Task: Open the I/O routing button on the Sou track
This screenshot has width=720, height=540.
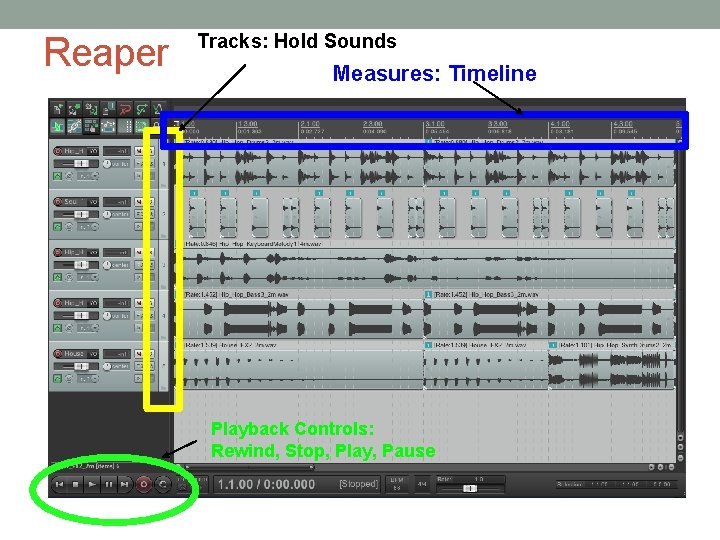Action: pyautogui.click(x=93, y=202)
